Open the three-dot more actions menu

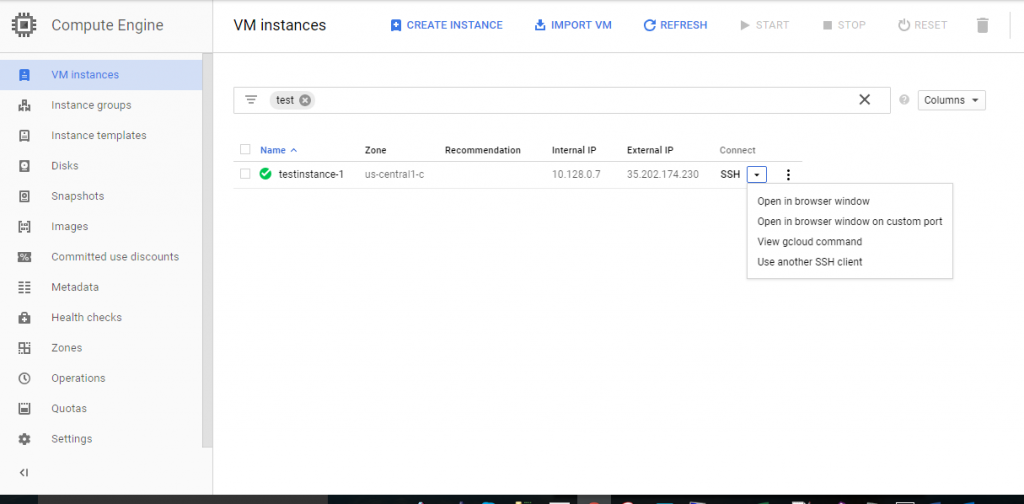click(788, 175)
